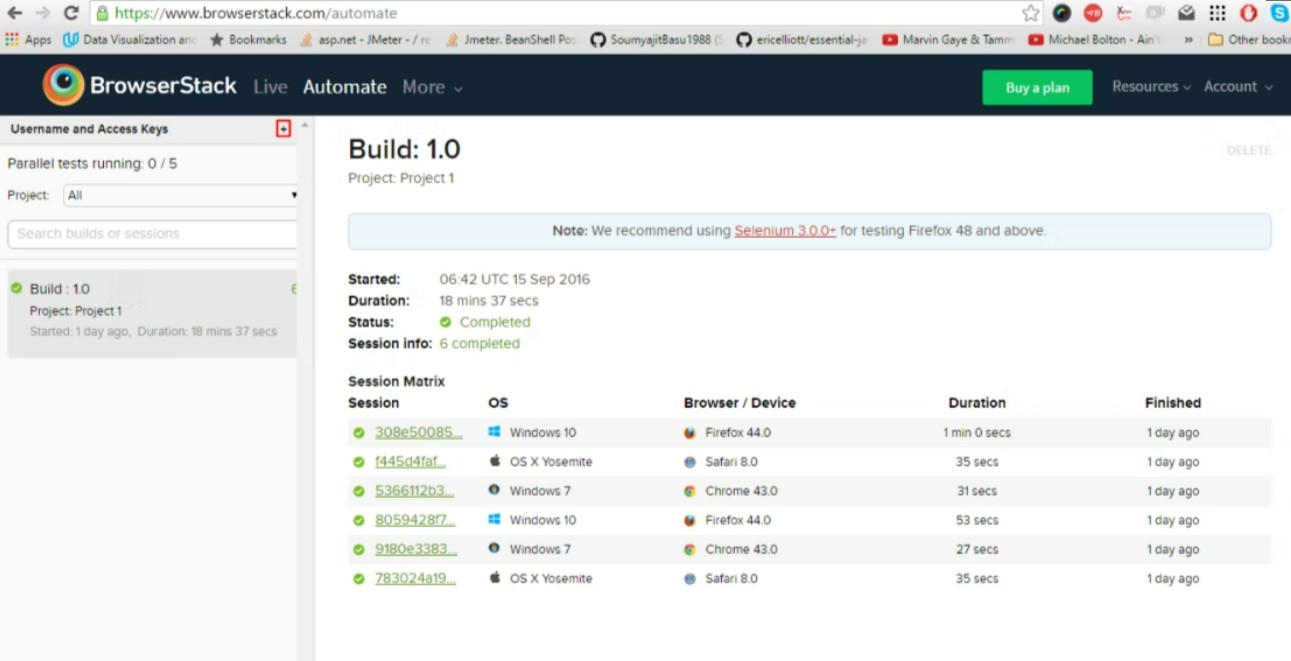Expand the More menu in header

432,87
